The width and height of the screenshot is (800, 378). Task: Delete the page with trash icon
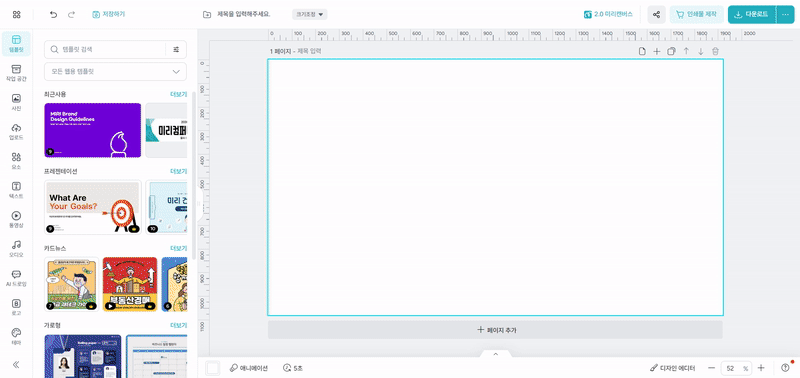coord(715,51)
